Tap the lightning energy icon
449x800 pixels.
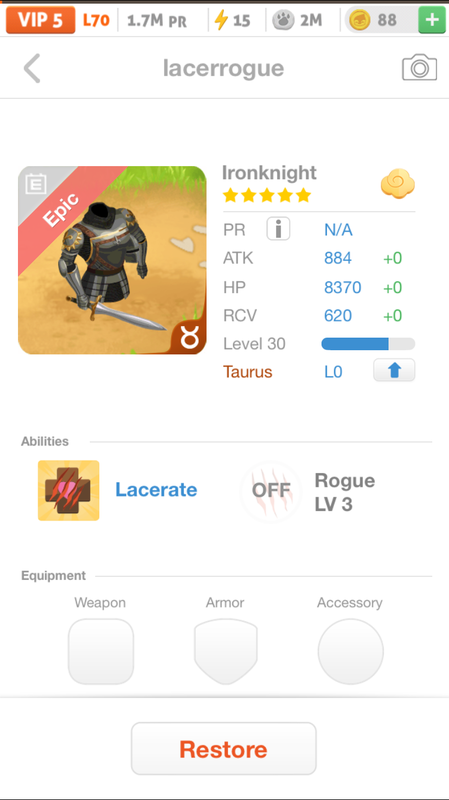pos(221,20)
